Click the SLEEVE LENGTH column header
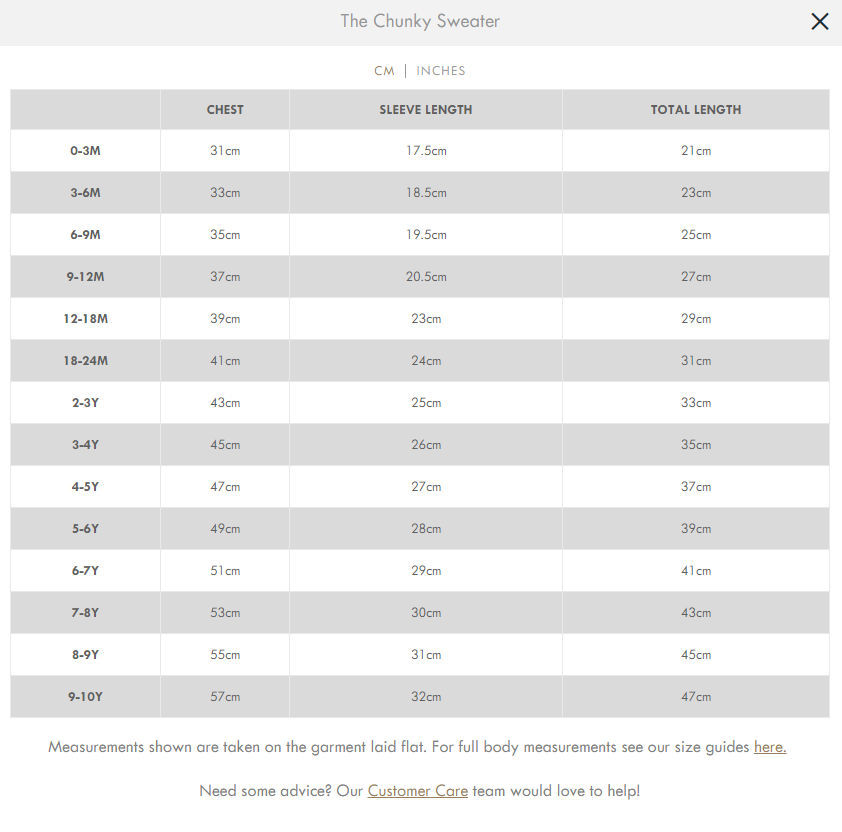Viewport: 842px width, 832px height. [426, 110]
